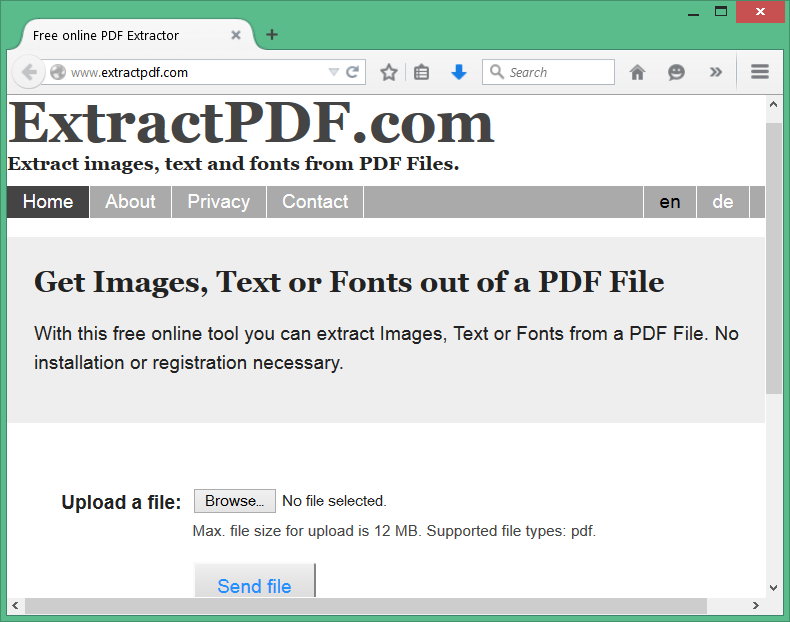
Task: Switch site language to en
Action: pyautogui.click(x=670, y=201)
